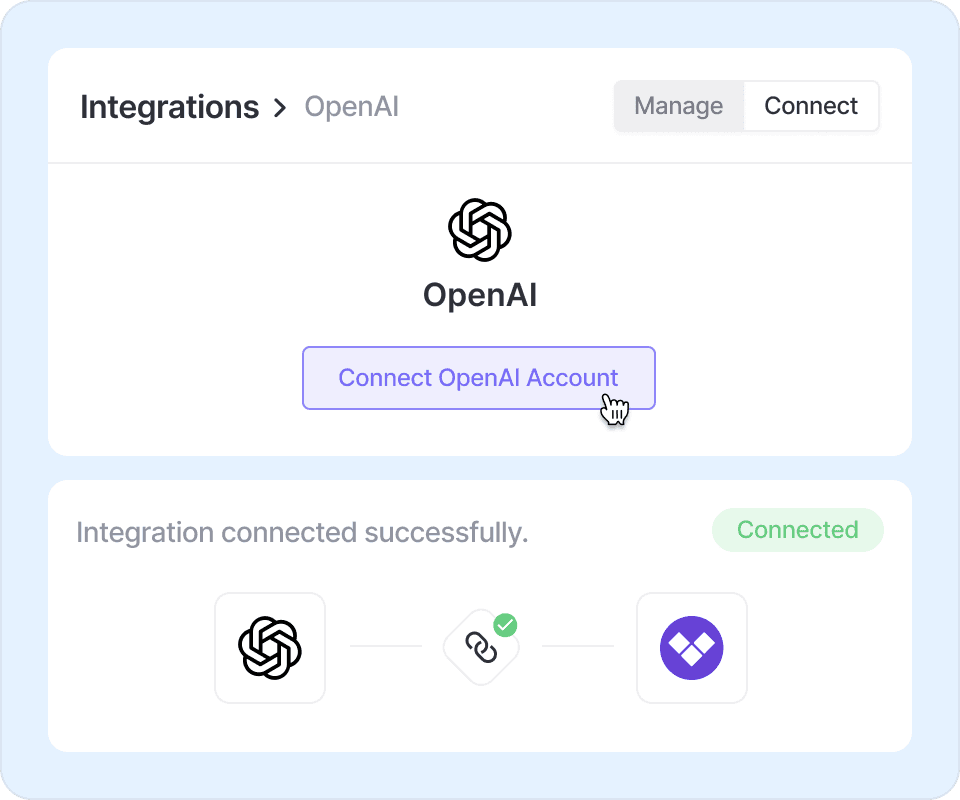This screenshot has width=960, height=800.
Task: Click the 'Integration connected successfully.' message
Action: [x=302, y=532]
